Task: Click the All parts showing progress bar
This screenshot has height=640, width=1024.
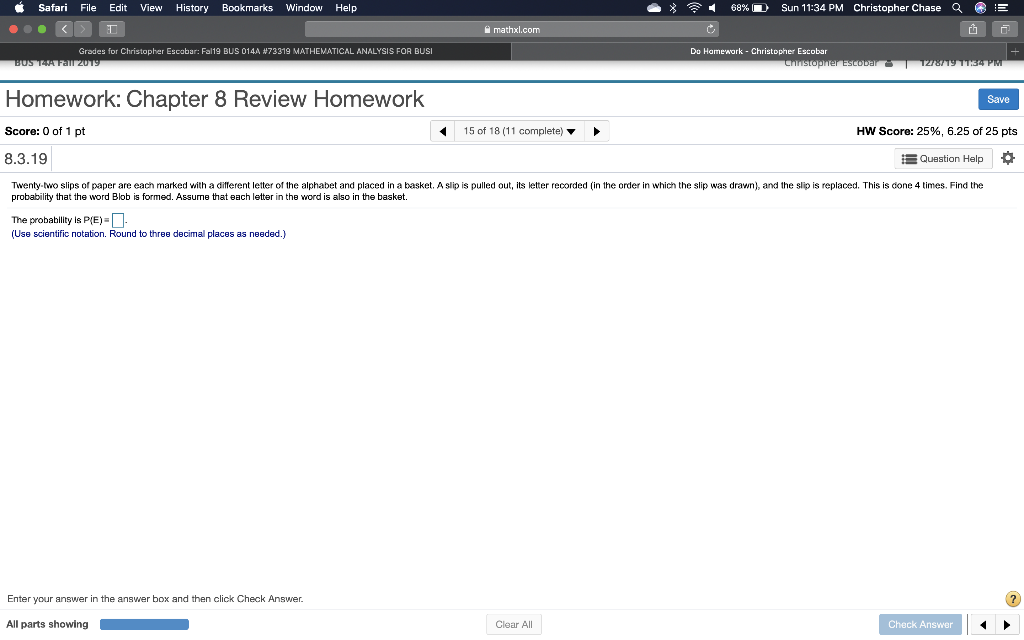Action: click(144, 623)
